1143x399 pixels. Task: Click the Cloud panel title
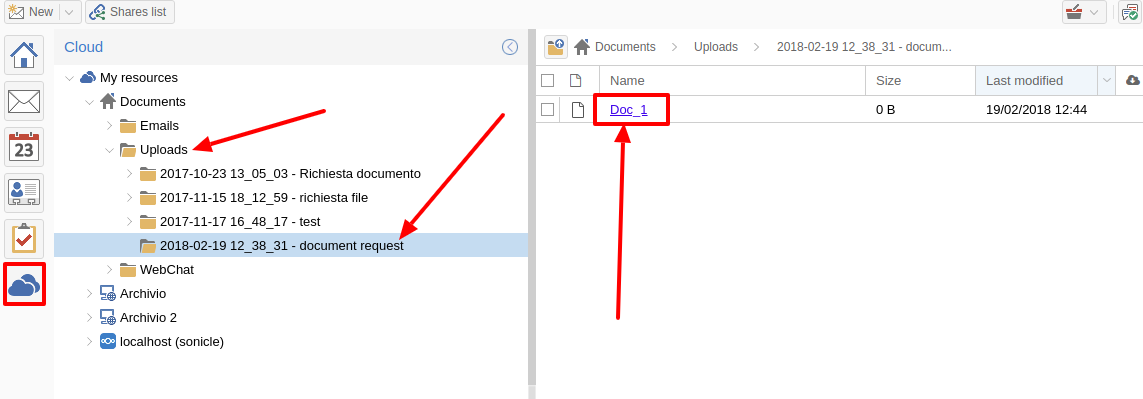84,47
